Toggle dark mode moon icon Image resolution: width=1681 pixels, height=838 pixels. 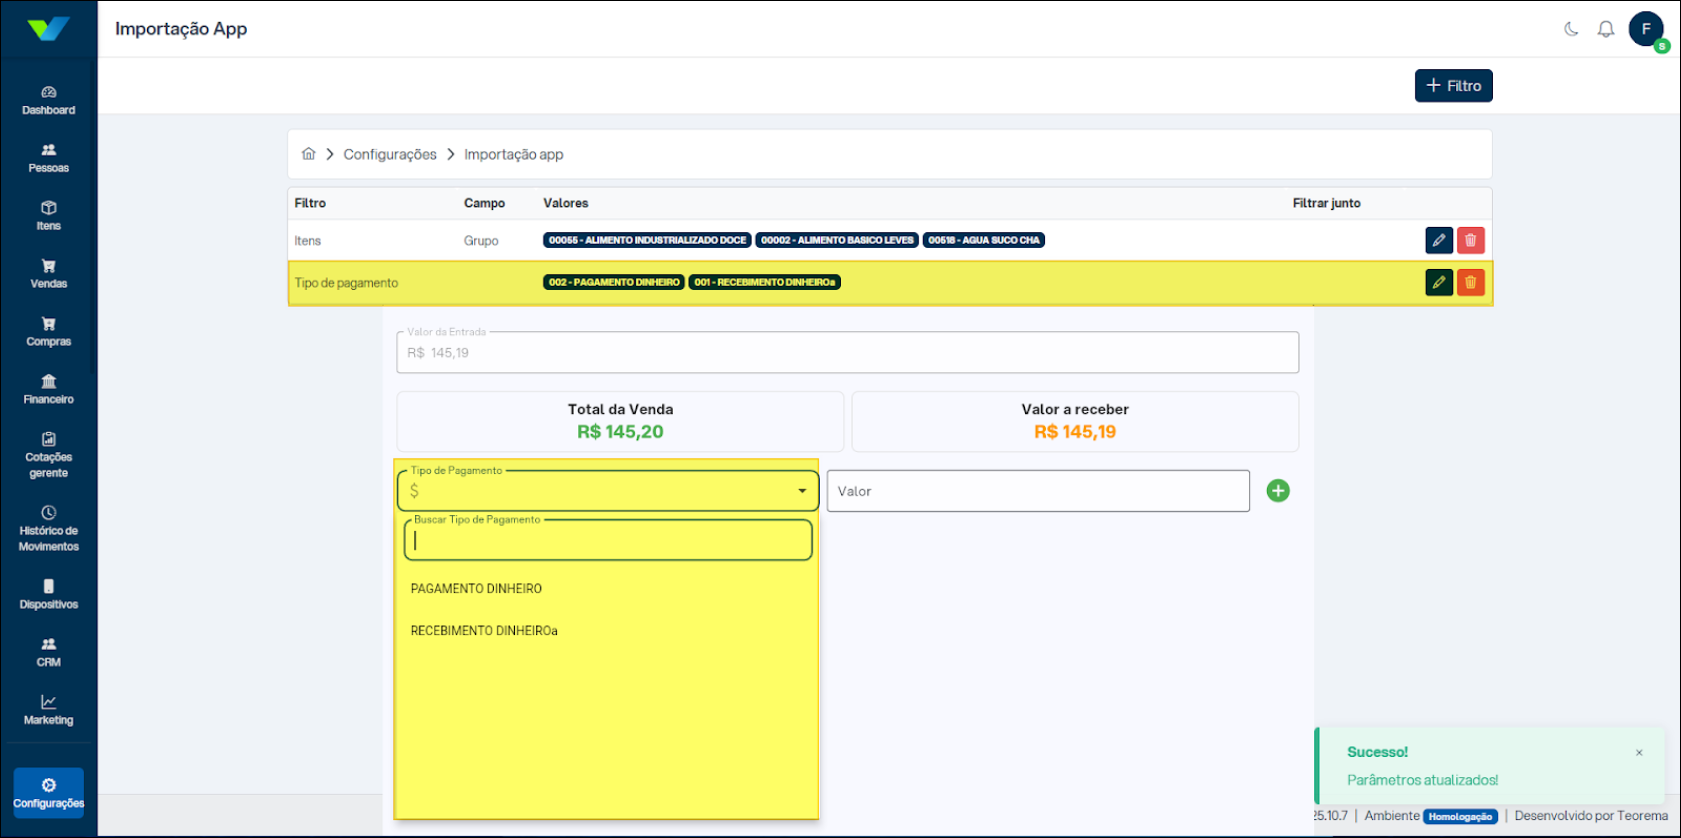(x=1571, y=29)
